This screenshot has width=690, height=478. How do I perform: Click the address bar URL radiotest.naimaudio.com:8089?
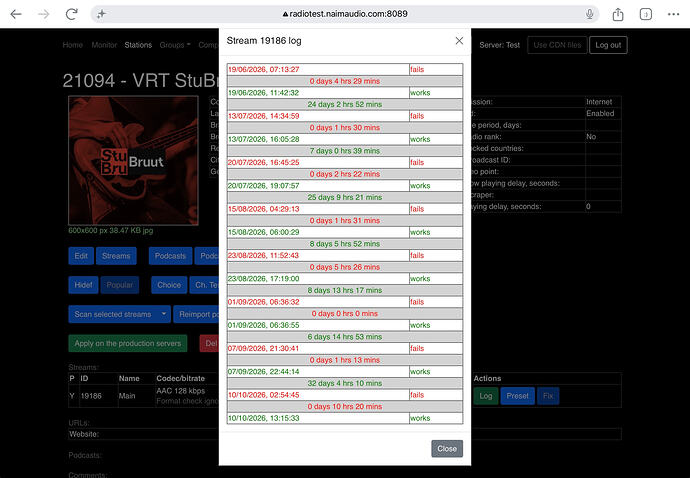click(x=345, y=14)
